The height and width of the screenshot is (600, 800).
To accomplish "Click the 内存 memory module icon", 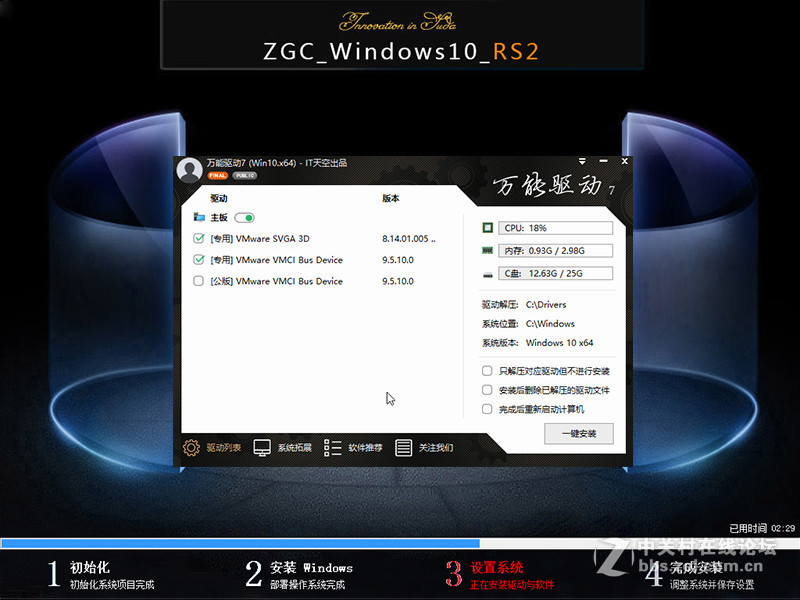I will [x=486, y=249].
